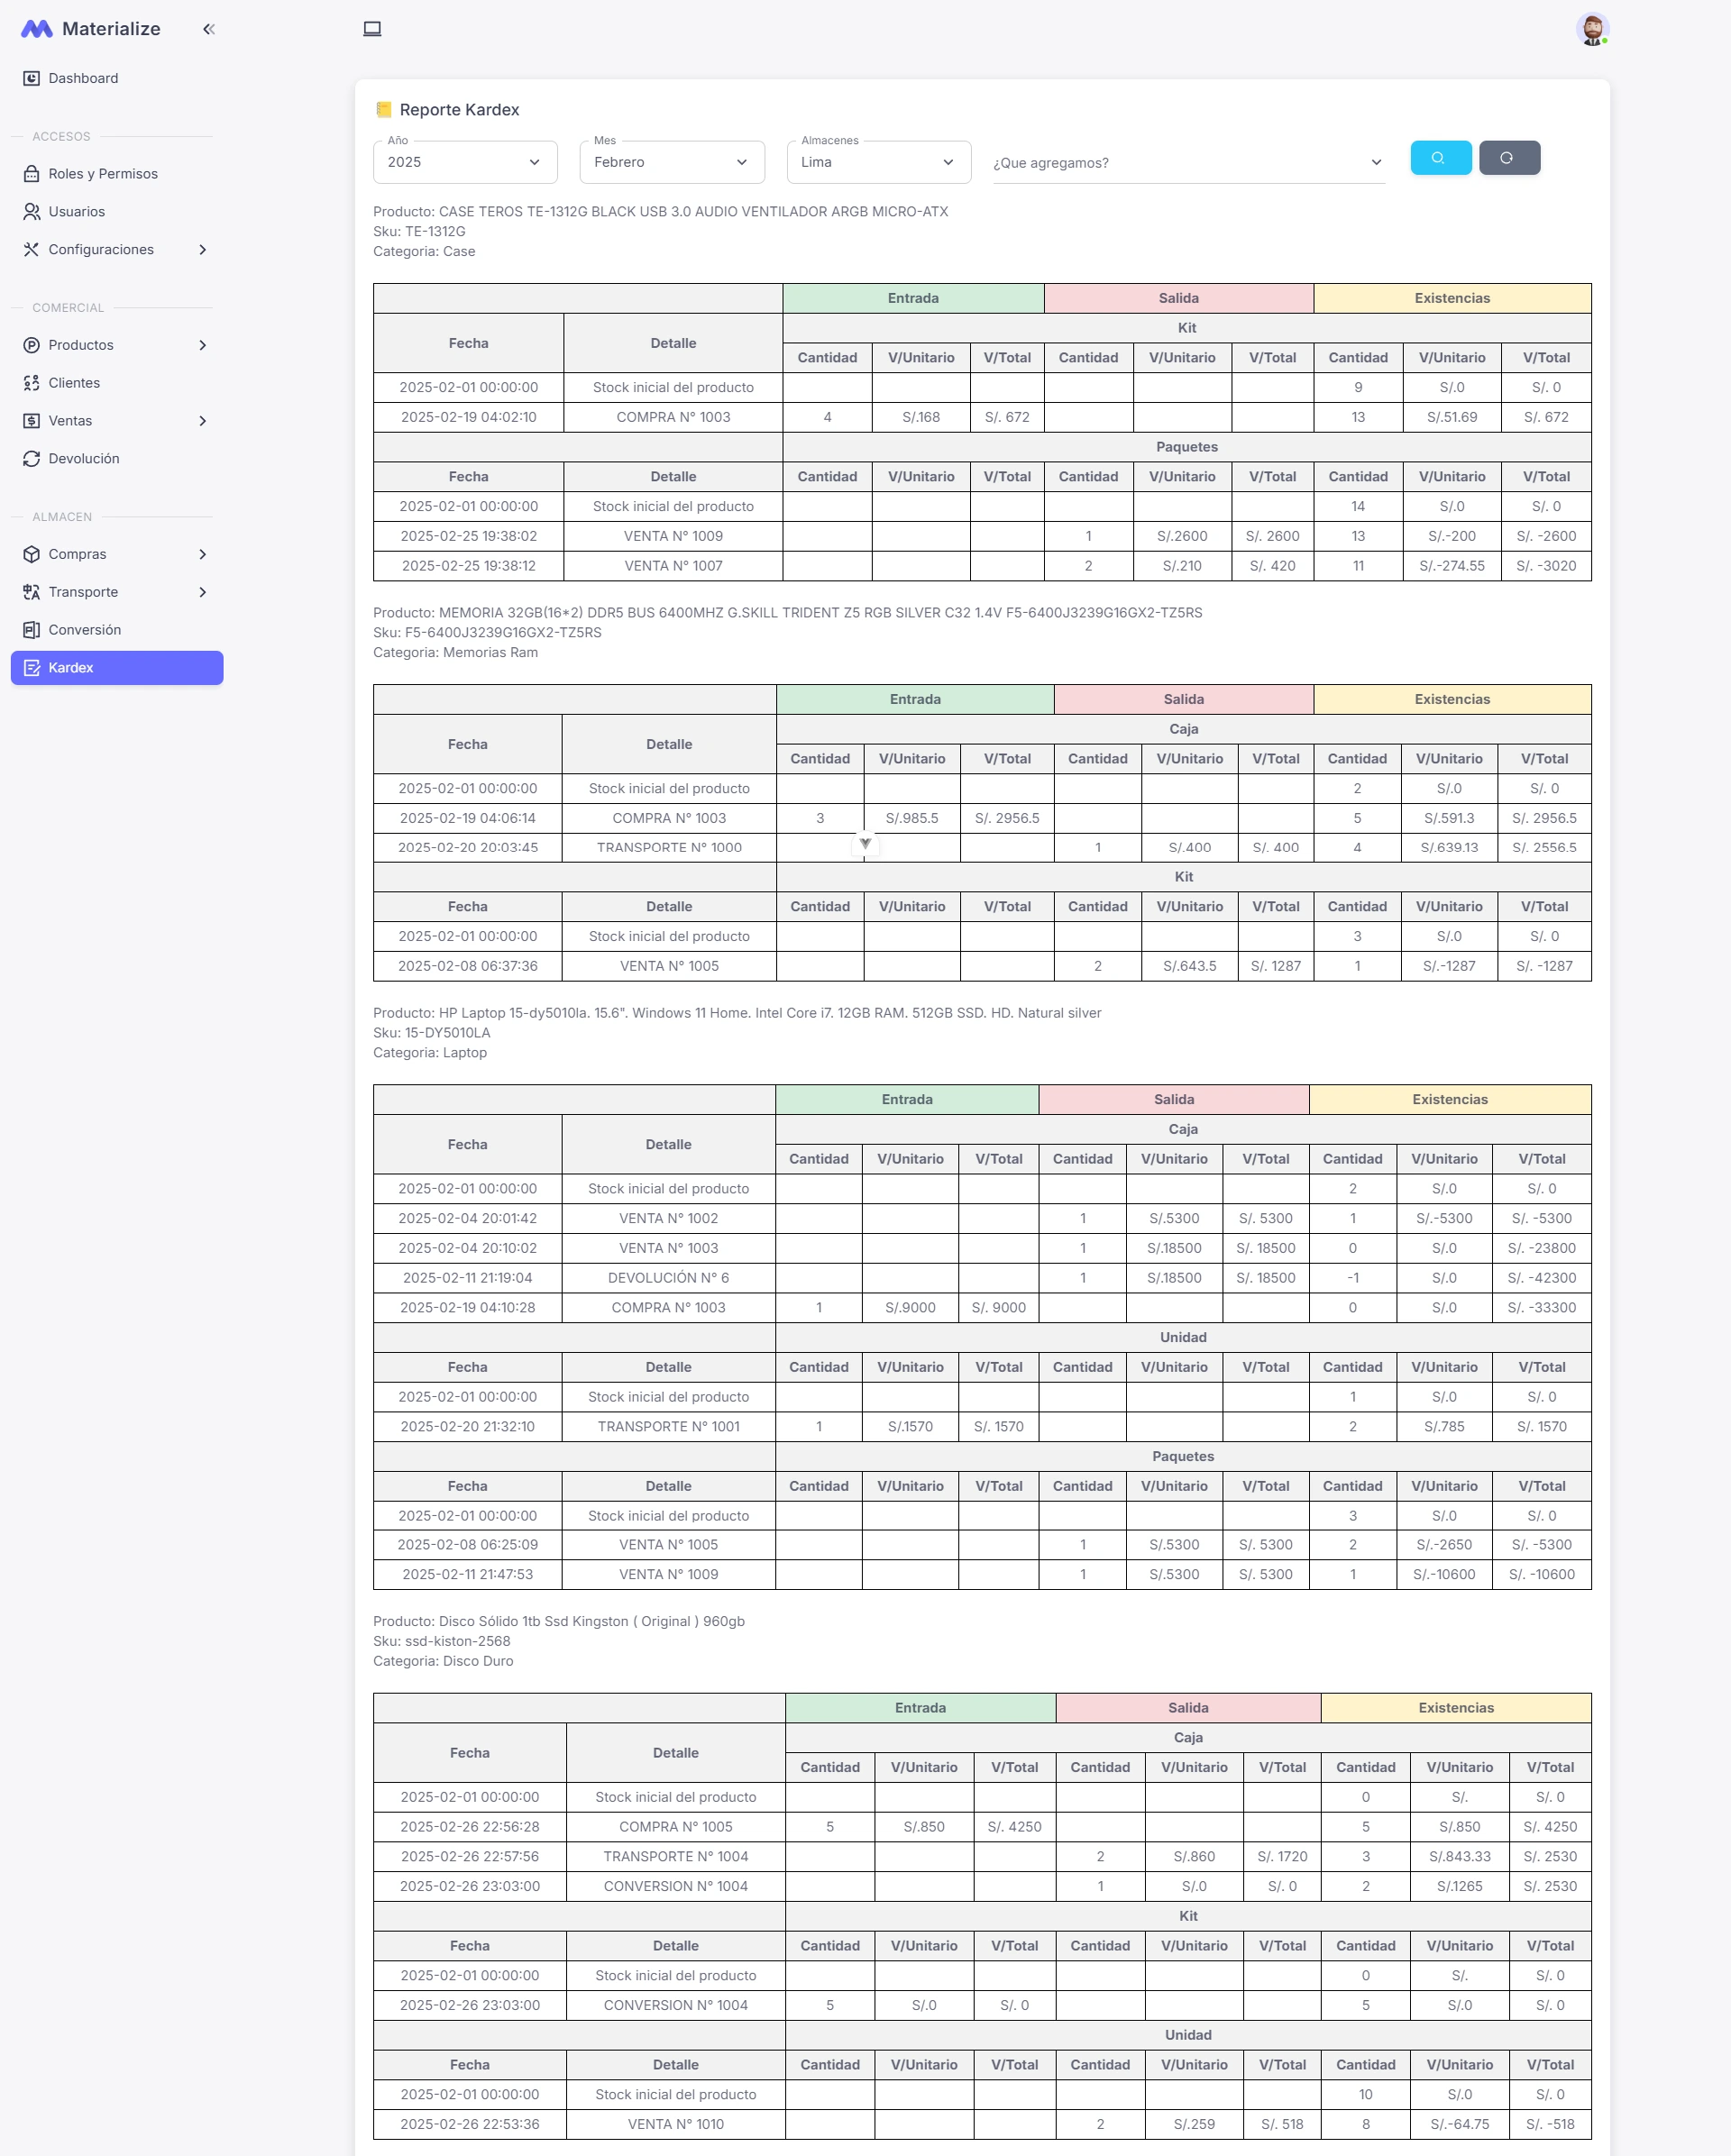This screenshot has width=1731, height=2156.
Task: Click the laptop icon in top bar
Action: (x=372, y=29)
